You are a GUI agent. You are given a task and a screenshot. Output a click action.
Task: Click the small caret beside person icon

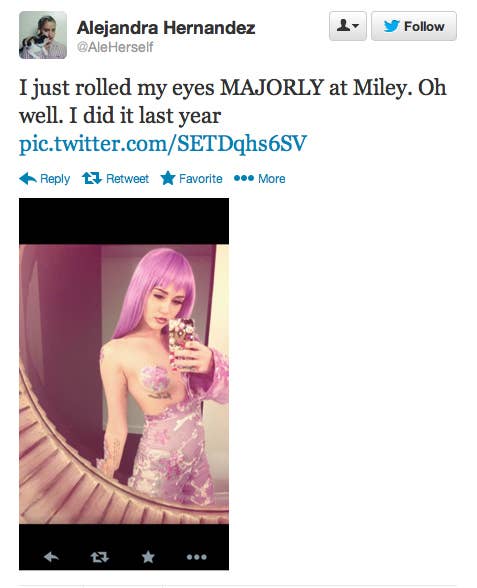(x=356, y=26)
